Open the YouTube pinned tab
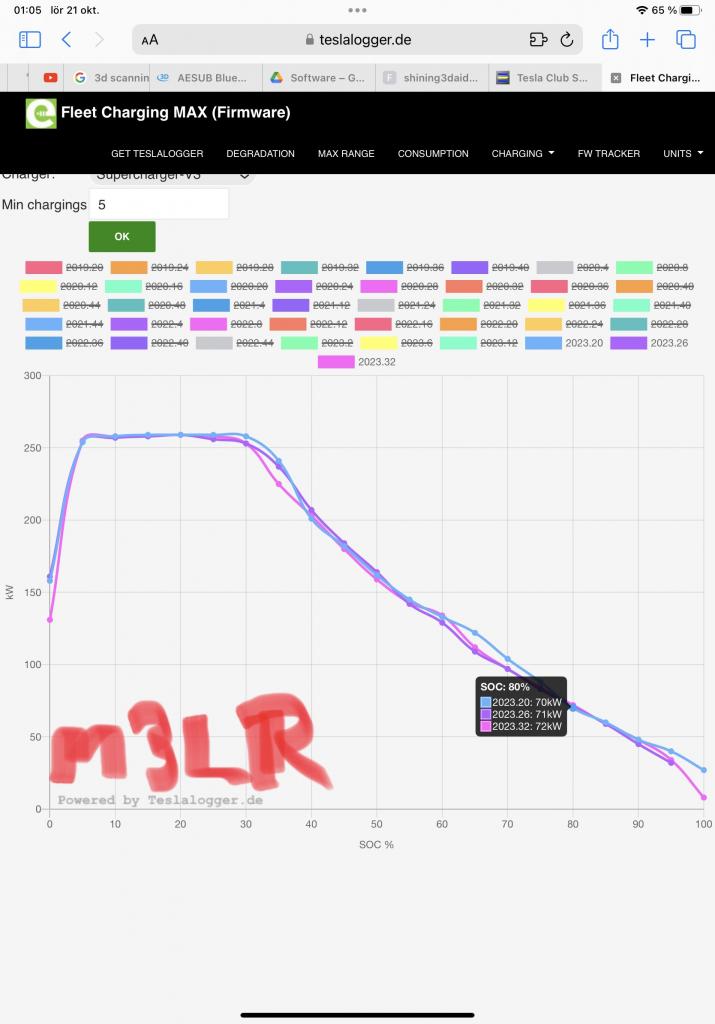This screenshot has height=1024, width=715. click(50, 78)
